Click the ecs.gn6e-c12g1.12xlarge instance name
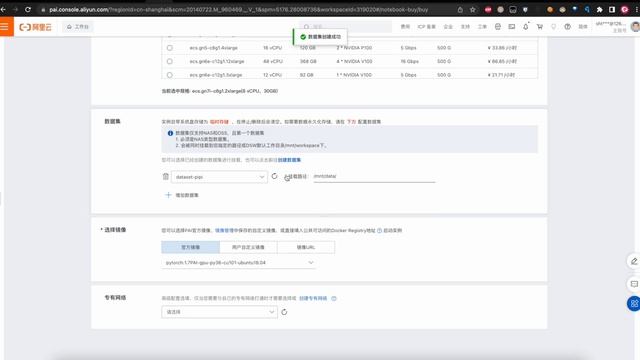The width and height of the screenshot is (640, 360). (217, 61)
